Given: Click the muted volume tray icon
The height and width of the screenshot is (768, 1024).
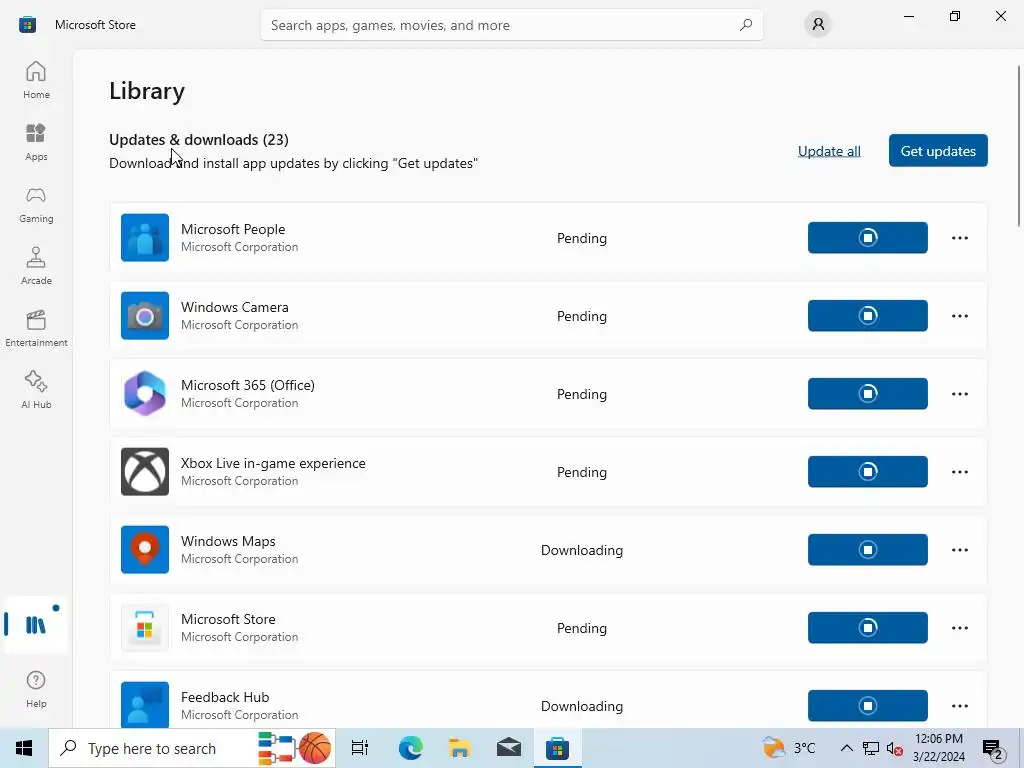Looking at the screenshot, I should pos(895,748).
